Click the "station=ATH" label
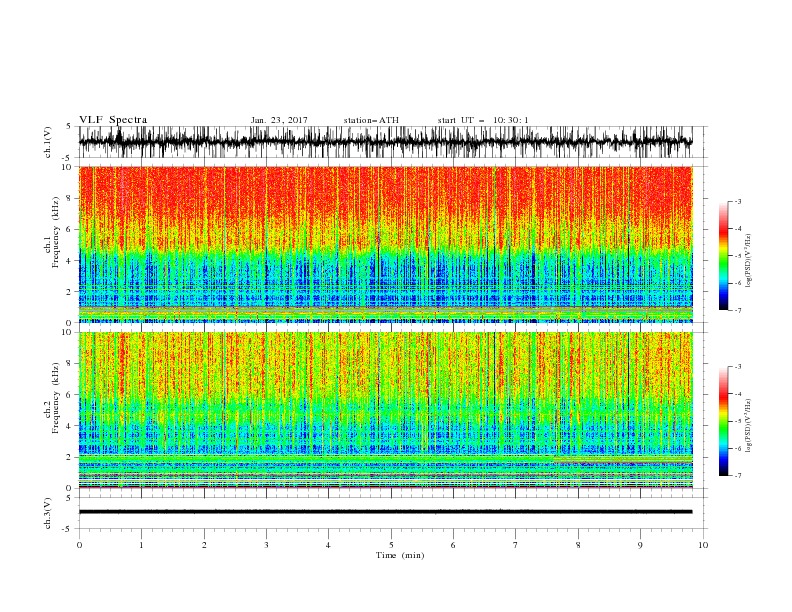Viewport: 792px width, 612px height. [x=371, y=120]
